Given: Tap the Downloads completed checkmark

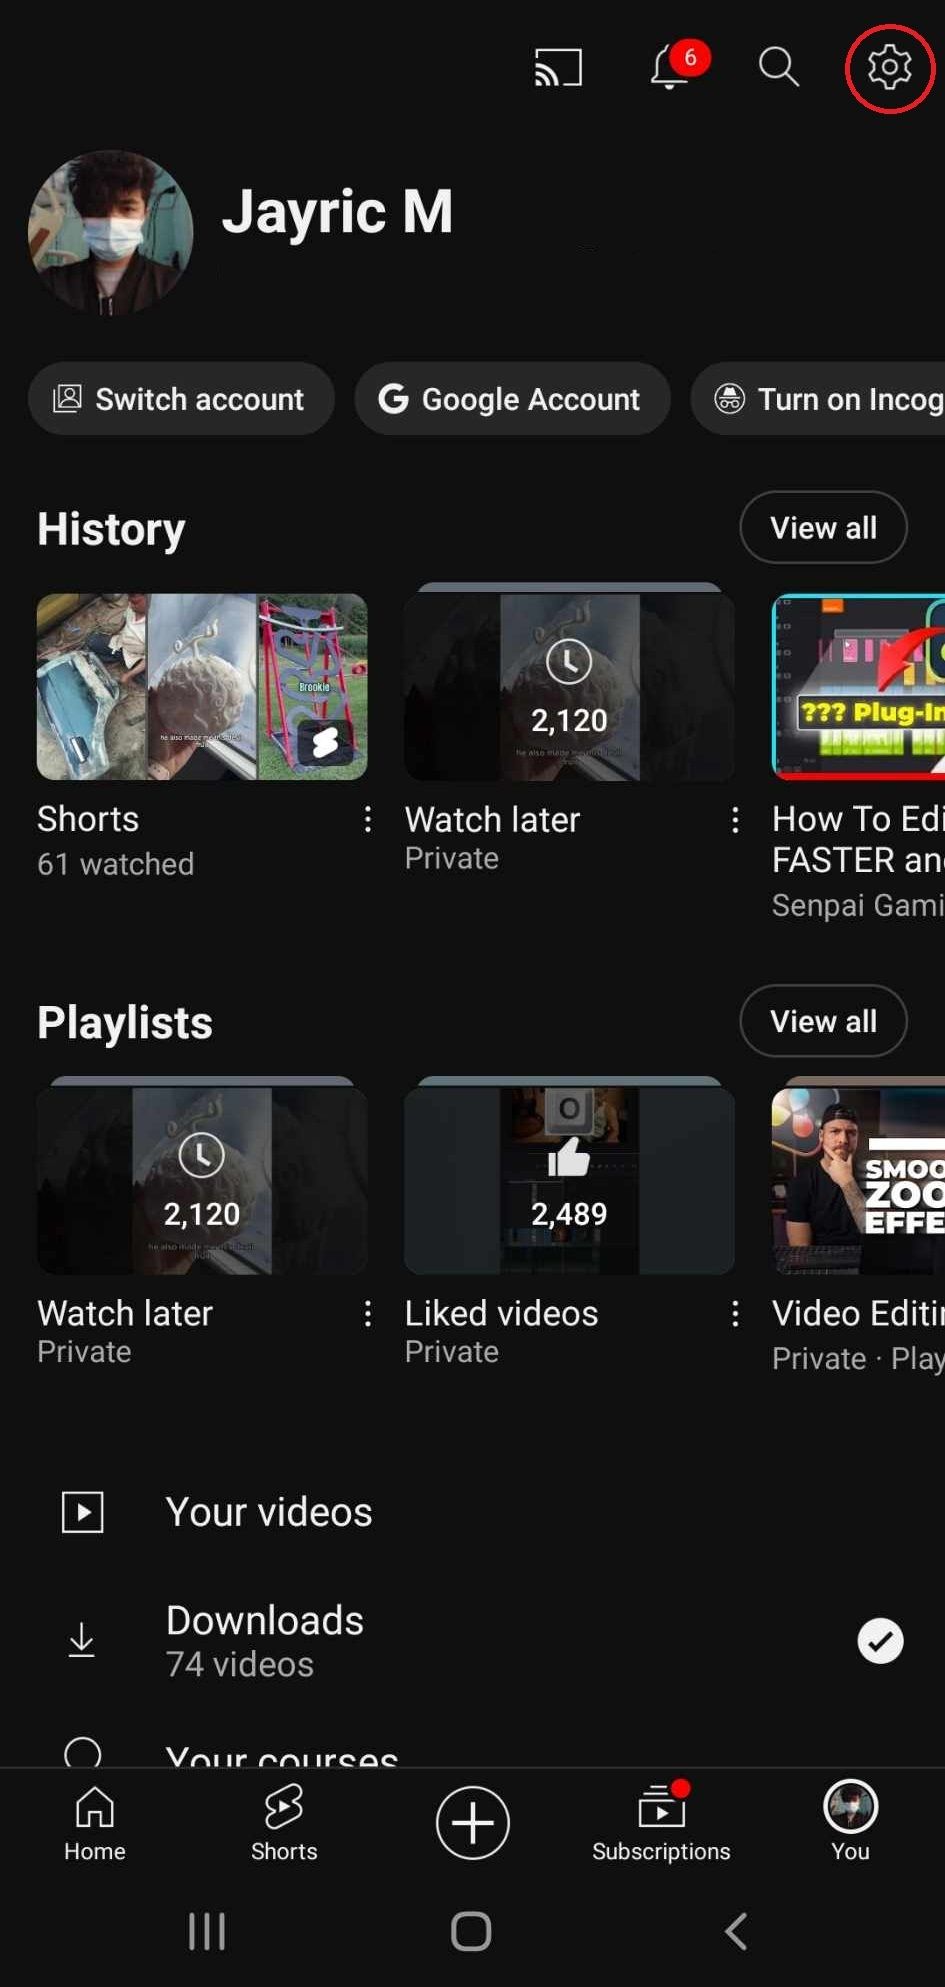Looking at the screenshot, I should pyautogui.click(x=880, y=1641).
